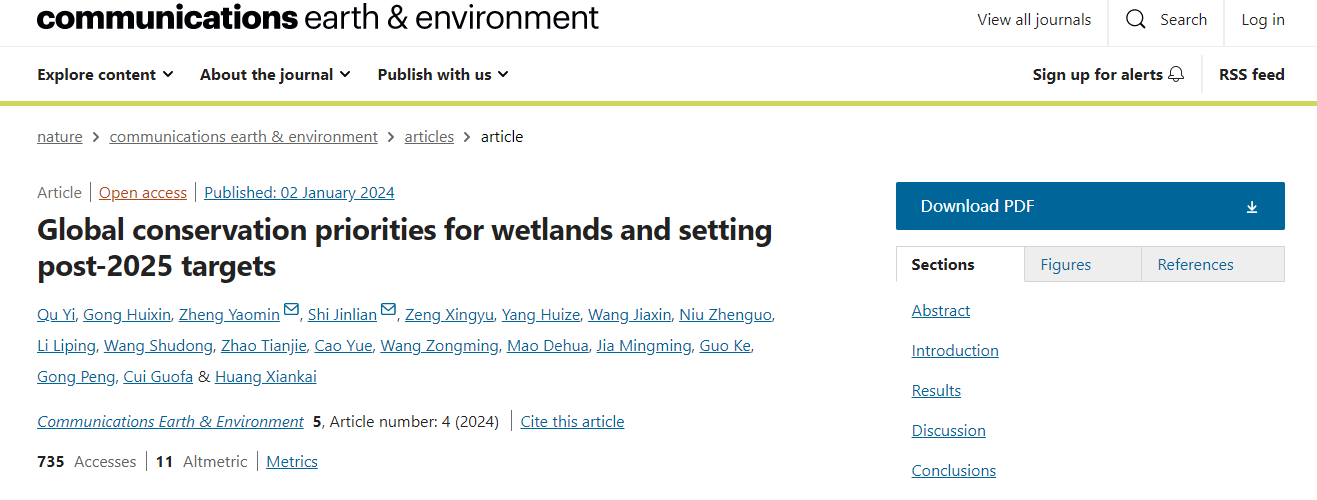
Task: Go to View all journals
Action: click(x=1034, y=20)
